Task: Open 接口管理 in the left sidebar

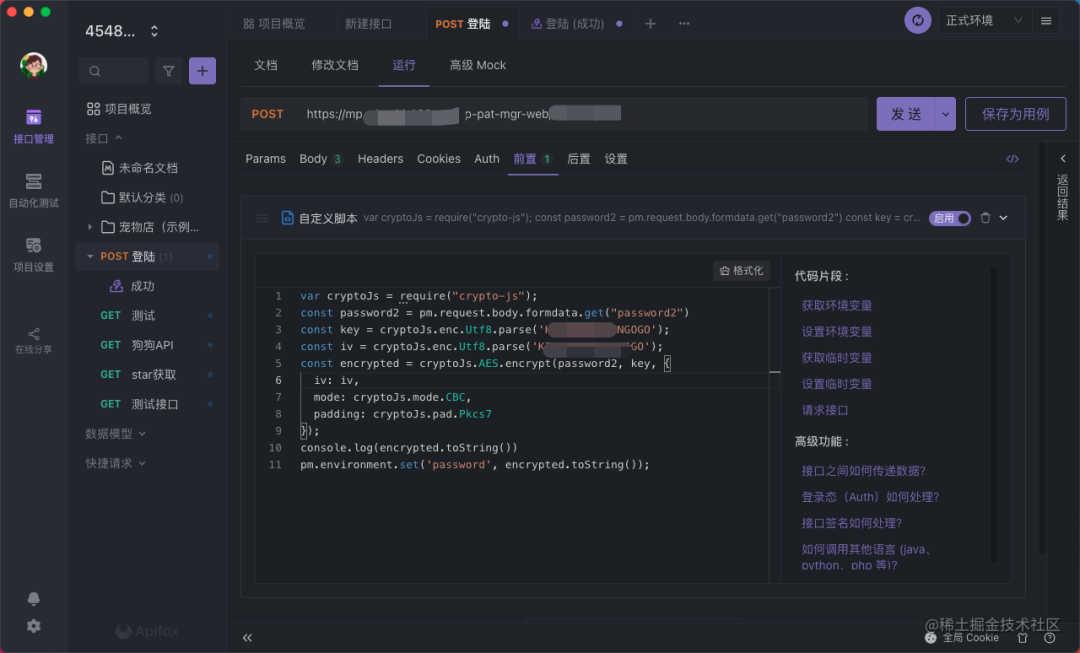Action: click(x=33, y=126)
